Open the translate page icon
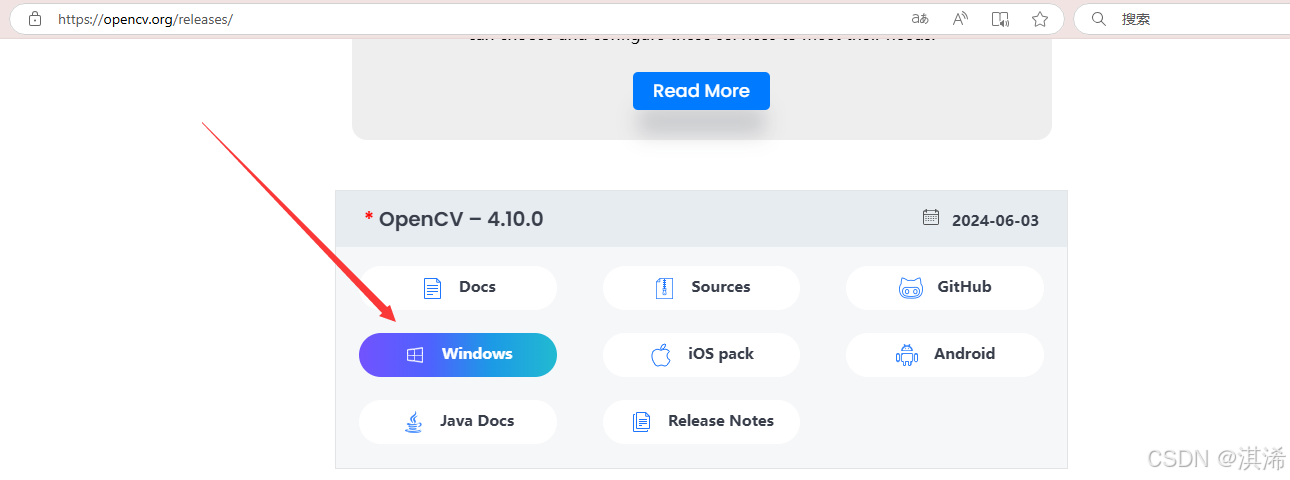 [920, 19]
